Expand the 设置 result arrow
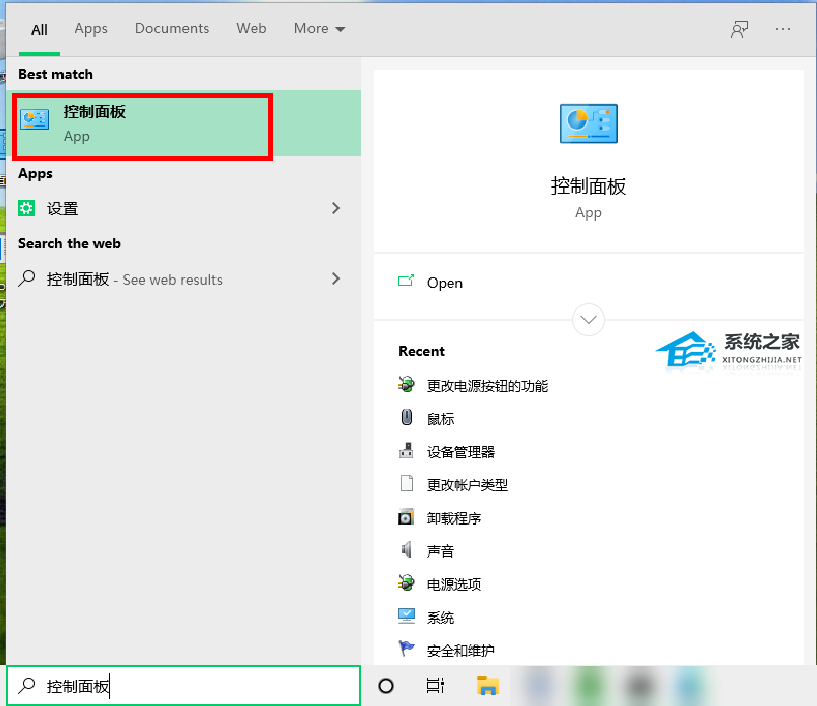 click(x=336, y=208)
